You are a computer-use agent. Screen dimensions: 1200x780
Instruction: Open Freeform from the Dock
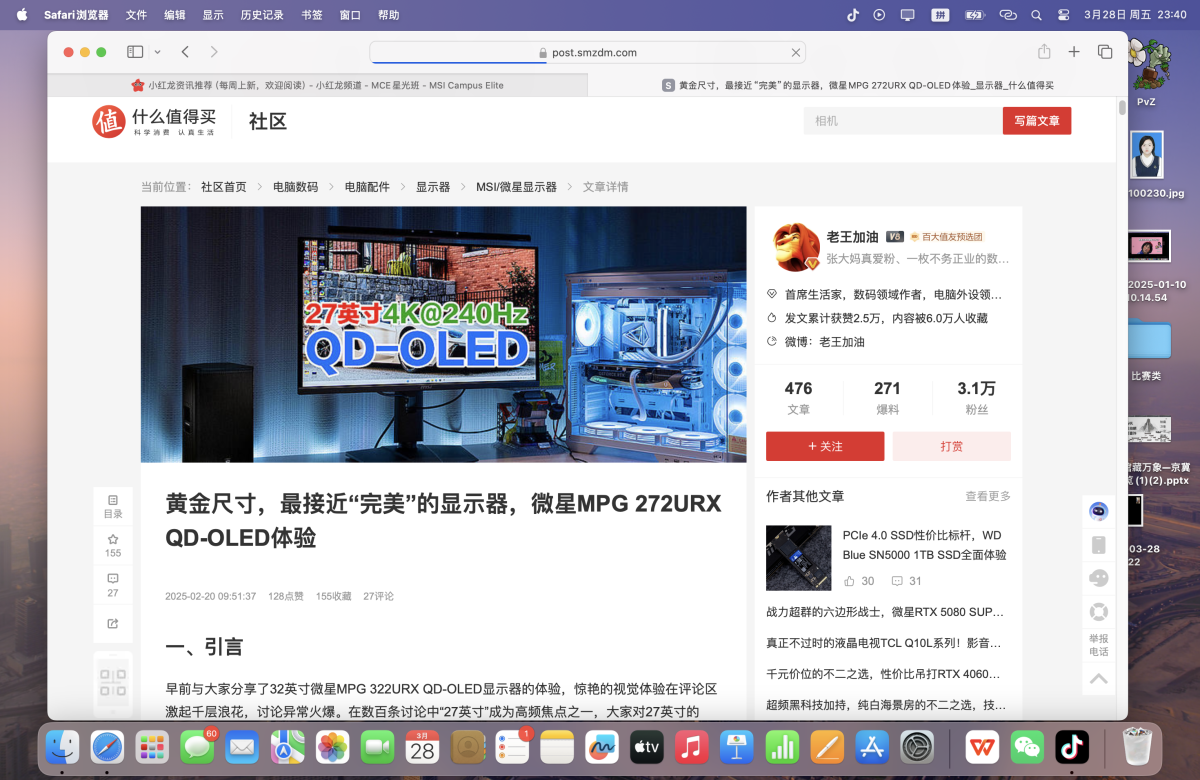pos(601,746)
